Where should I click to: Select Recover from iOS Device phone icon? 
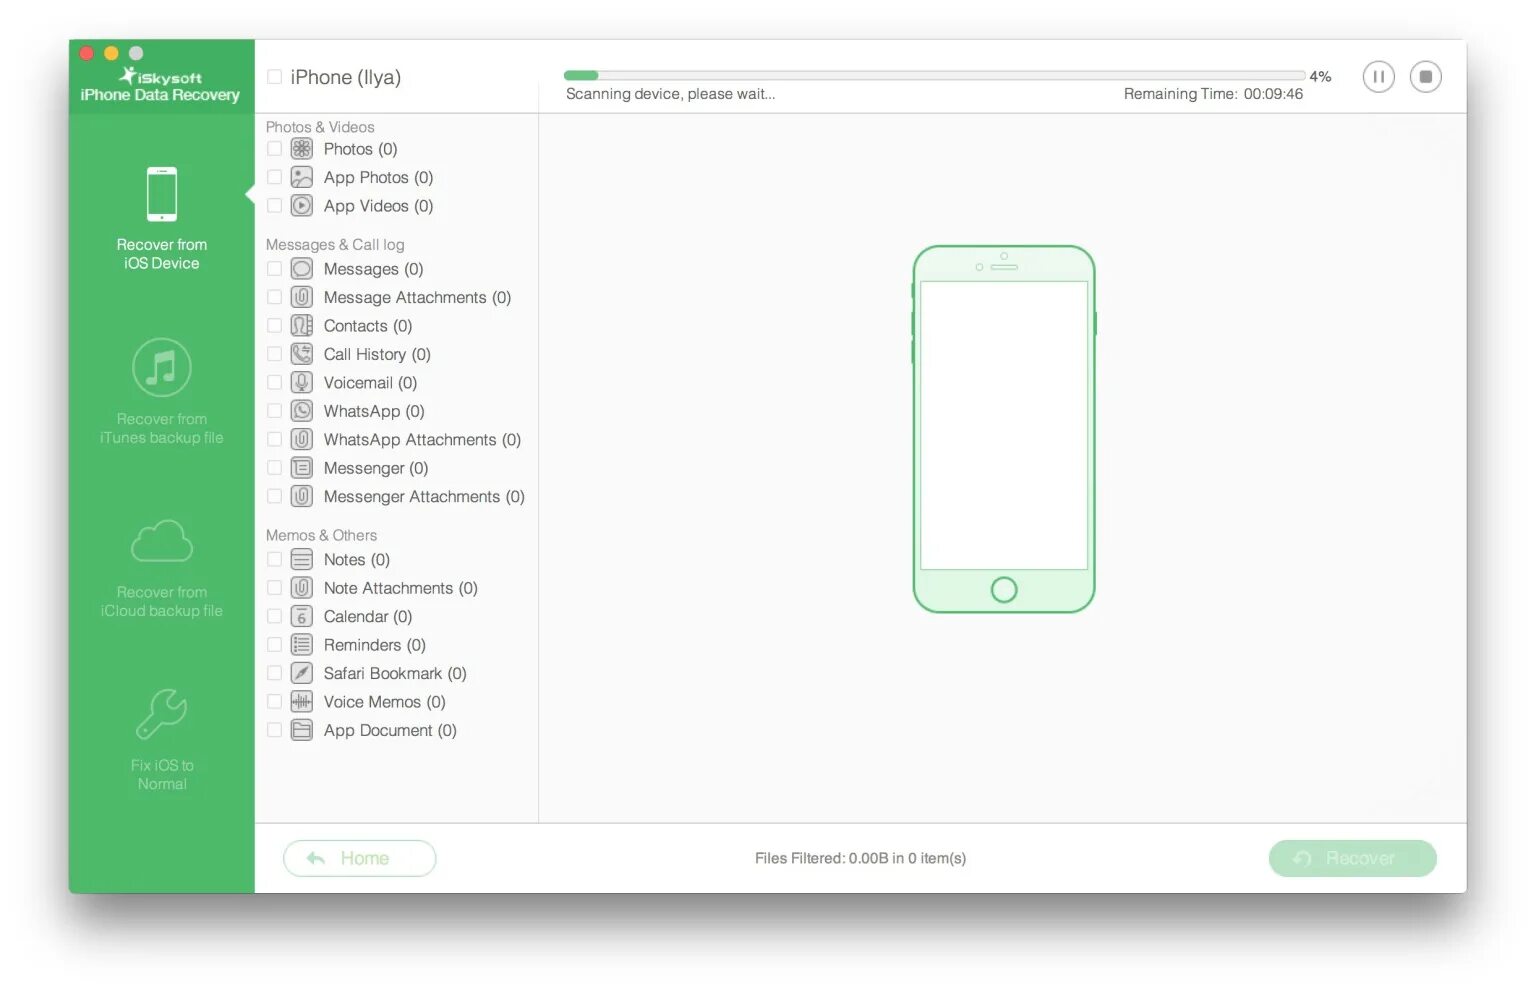click(x=162, y=194)
